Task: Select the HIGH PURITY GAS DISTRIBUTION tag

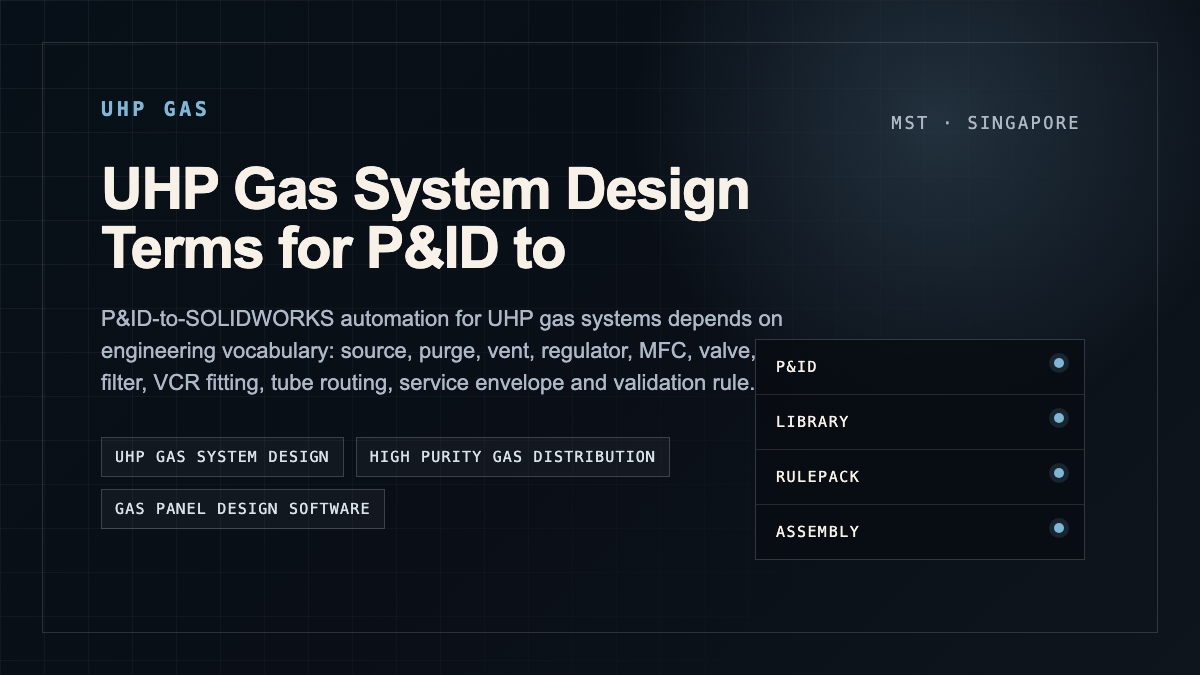Action: [512, 457]
